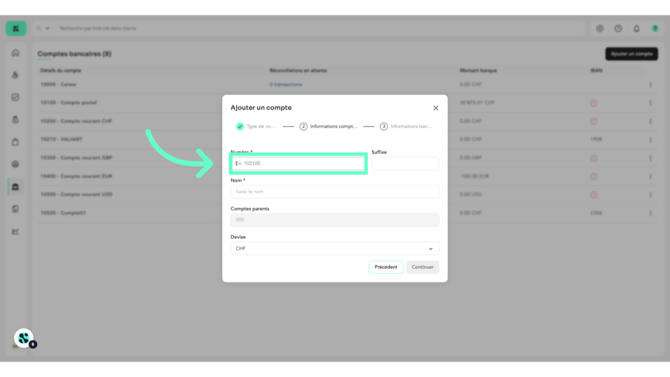Open the home icon in sidebar
Viewport: 670px width, 377px height.
(x=15, y=53)
